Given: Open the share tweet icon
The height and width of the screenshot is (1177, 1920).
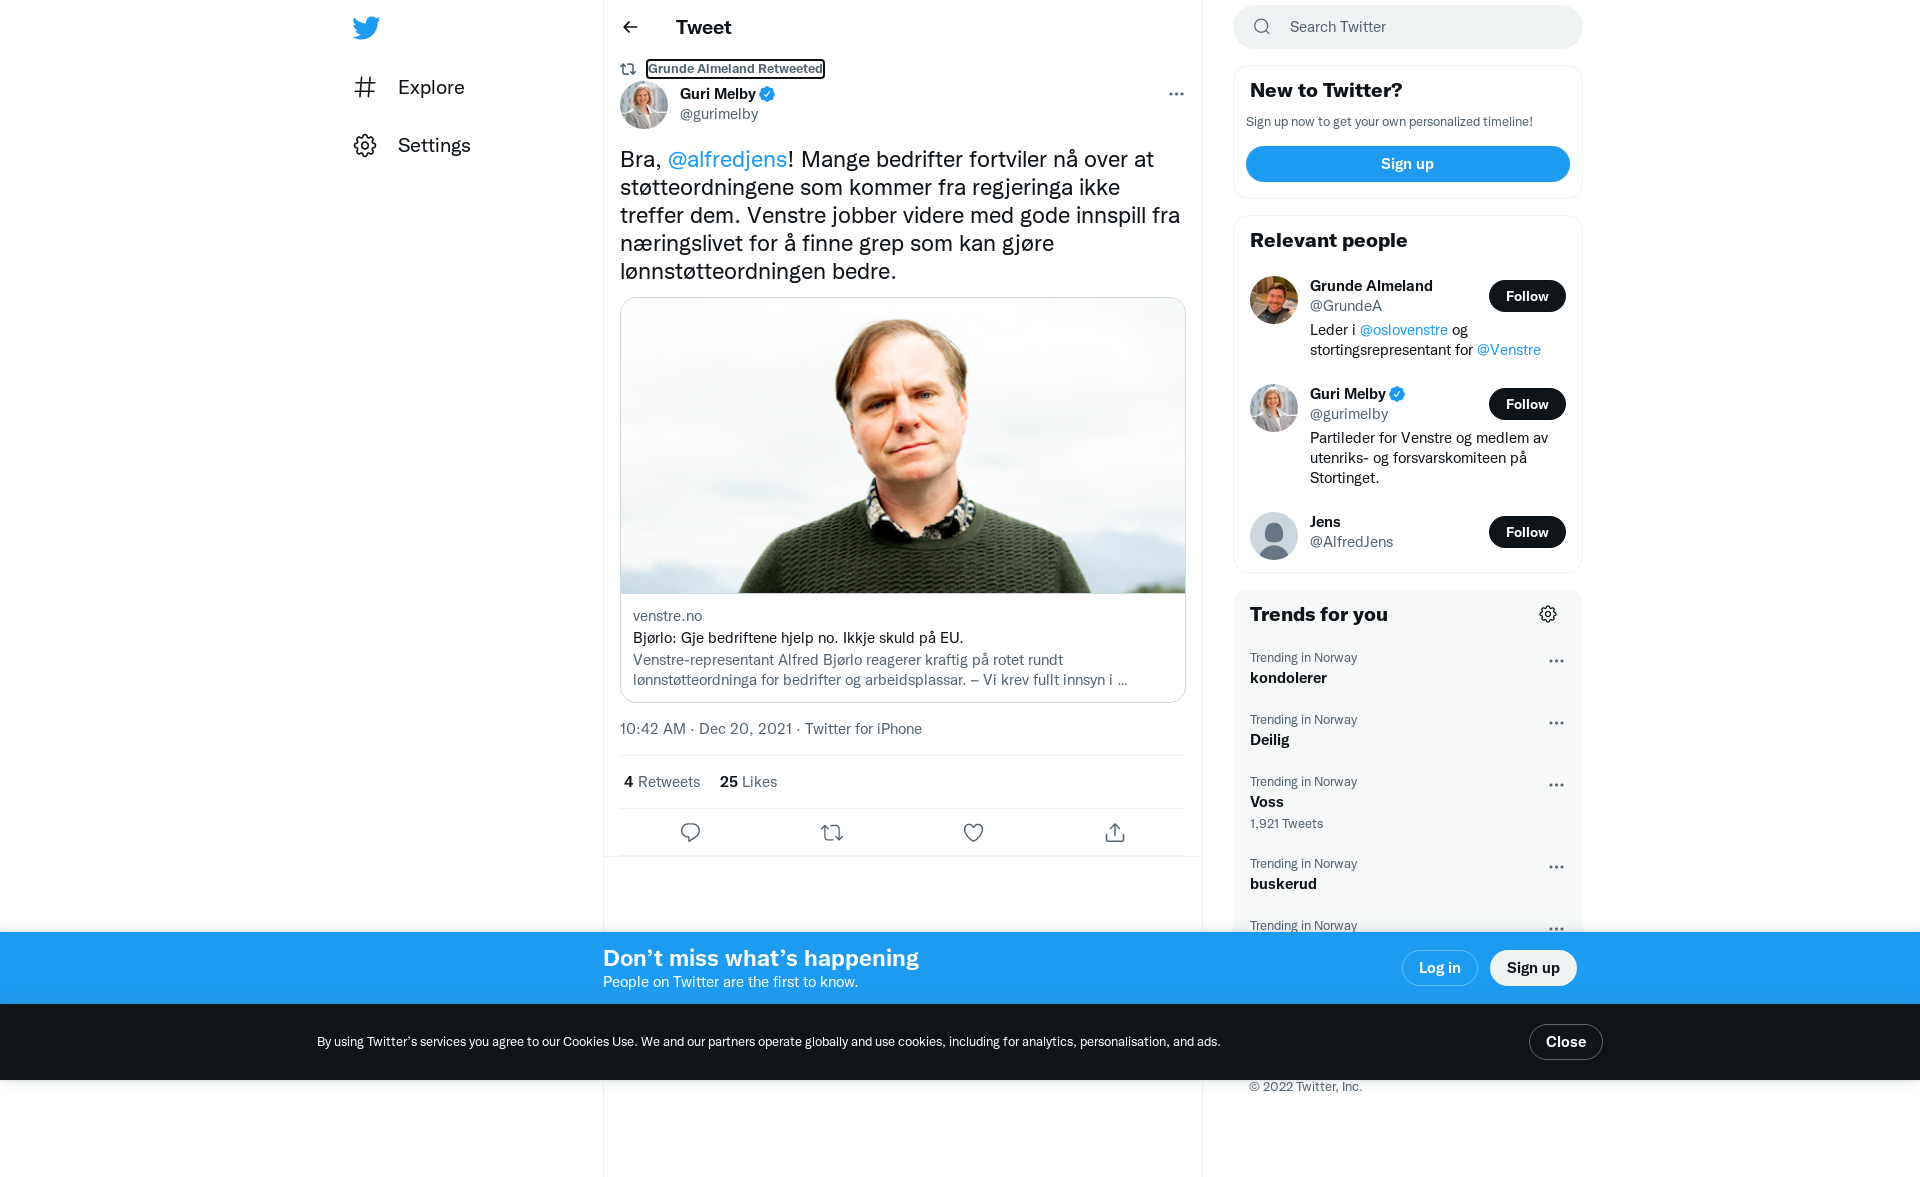Looking at the screenshot, I should 1115,832.
